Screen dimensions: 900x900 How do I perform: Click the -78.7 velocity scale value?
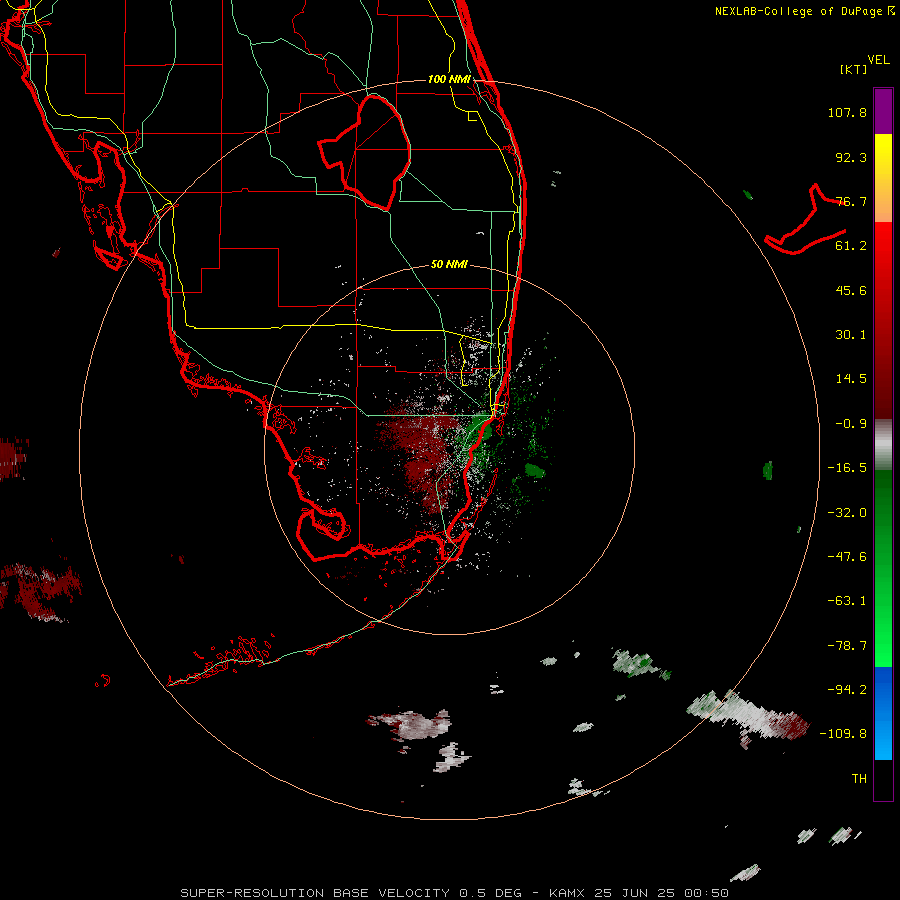point(847,646)
